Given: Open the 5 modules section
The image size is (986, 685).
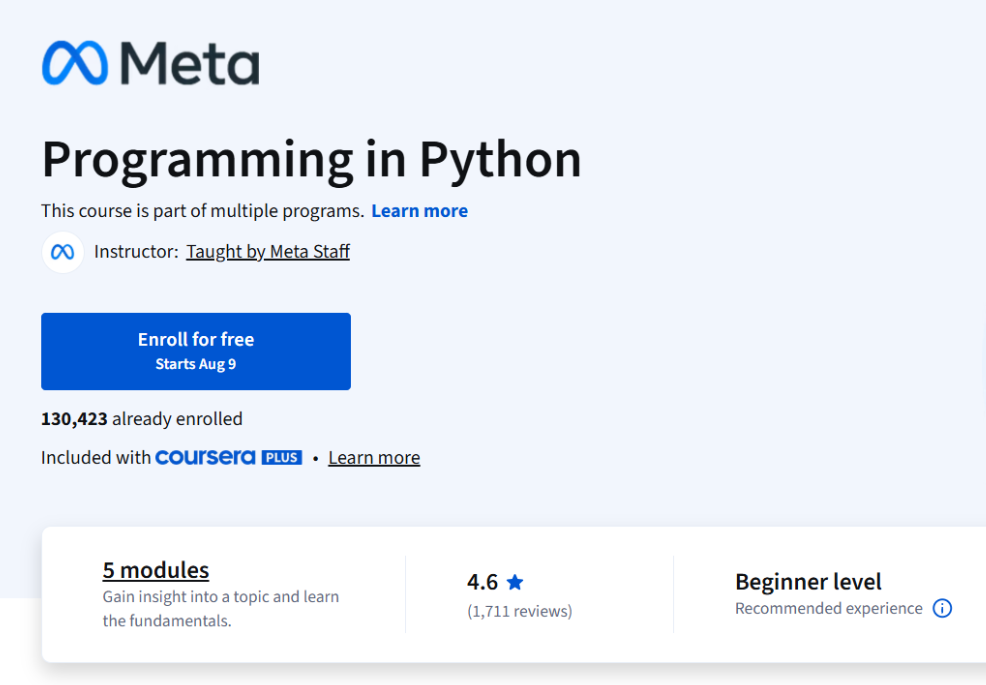Looking at the screenshot, I should click(155, 569).
